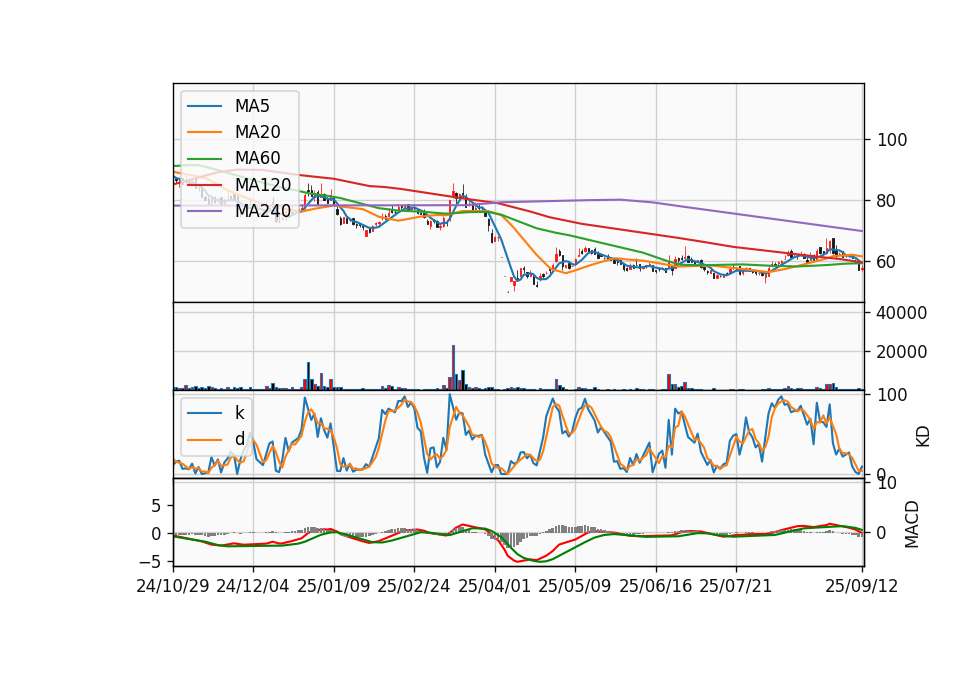Click the 25/09/12 date axis label
960x690 pixels.
coord(862,586)
